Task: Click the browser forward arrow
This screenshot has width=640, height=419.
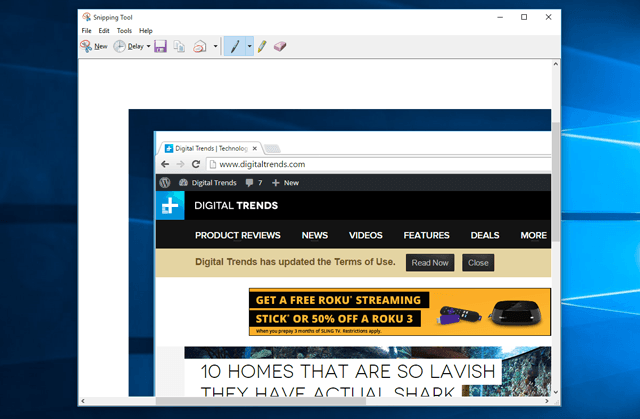Action: click(x=180, y=164)
